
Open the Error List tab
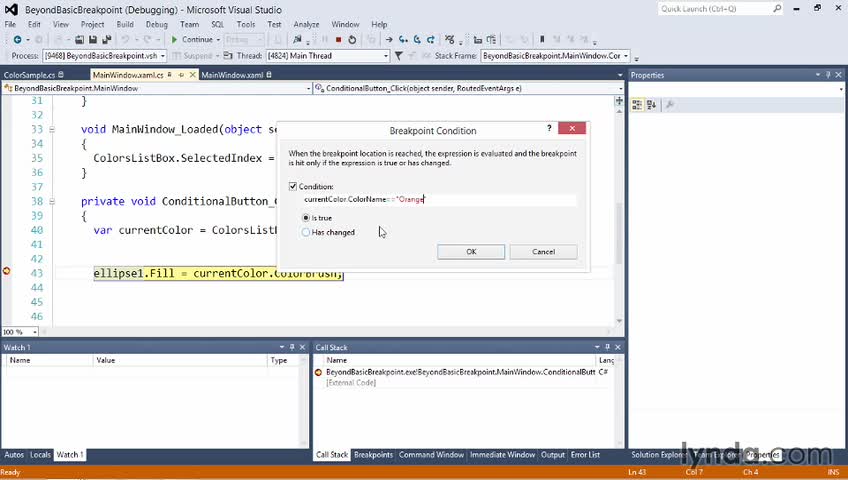(585, 455)
